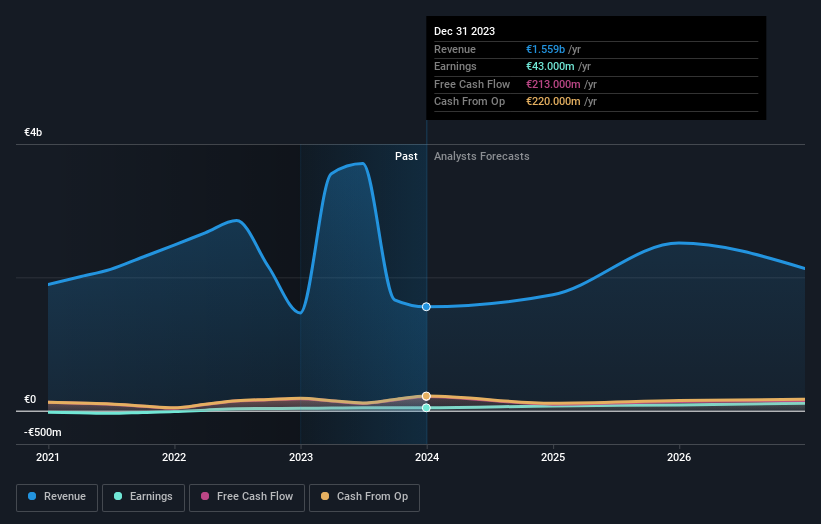Click the 2023 x-axis label
Viewport: 821px width, 524px height.
pos(301,458)
